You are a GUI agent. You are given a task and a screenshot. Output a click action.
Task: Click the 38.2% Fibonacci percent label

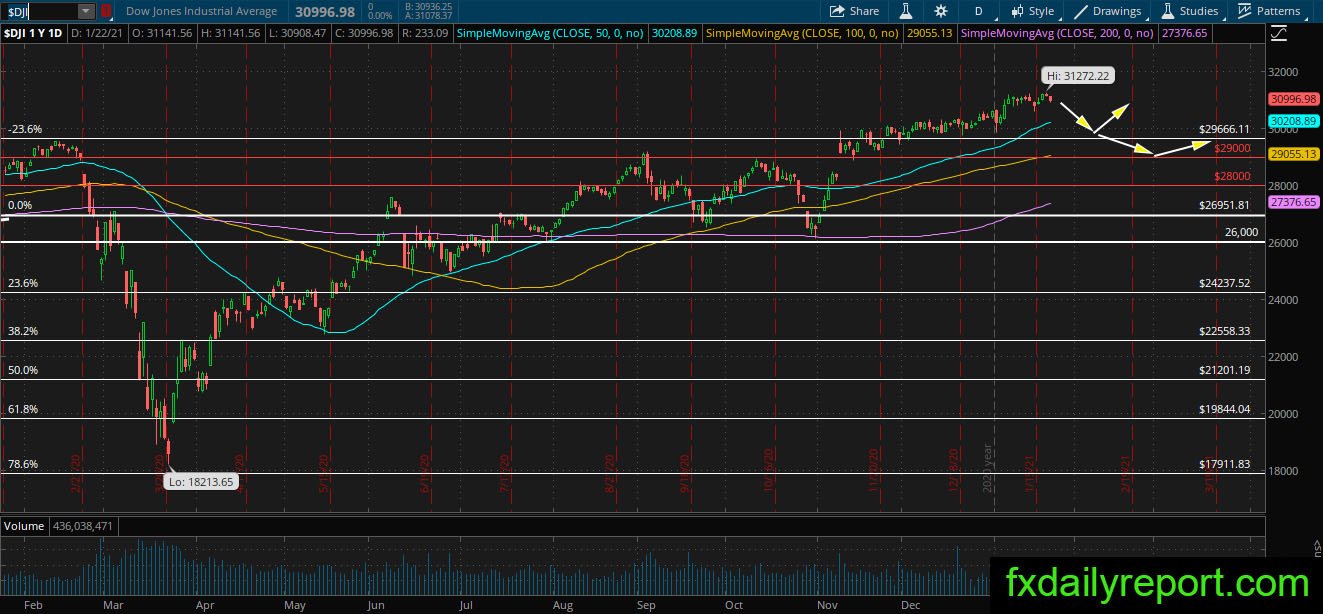tap(22, 331)
